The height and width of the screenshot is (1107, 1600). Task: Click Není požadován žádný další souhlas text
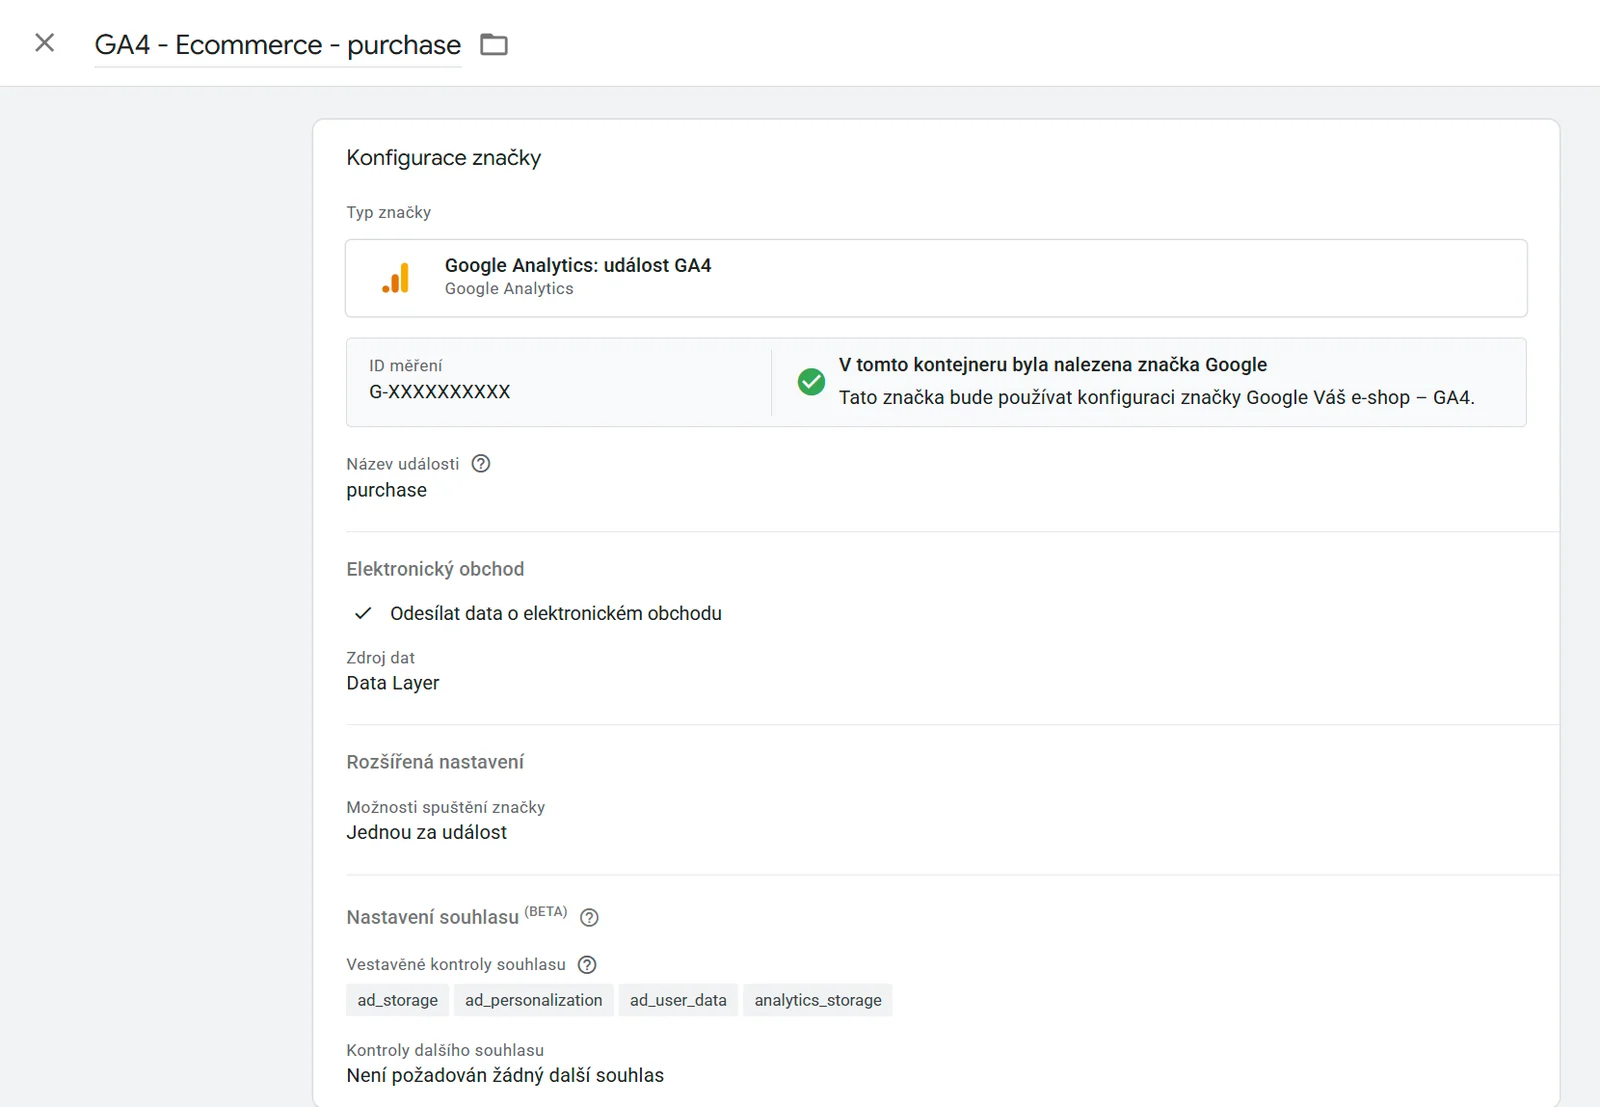pyautogui.click(x=505, y=1076)
